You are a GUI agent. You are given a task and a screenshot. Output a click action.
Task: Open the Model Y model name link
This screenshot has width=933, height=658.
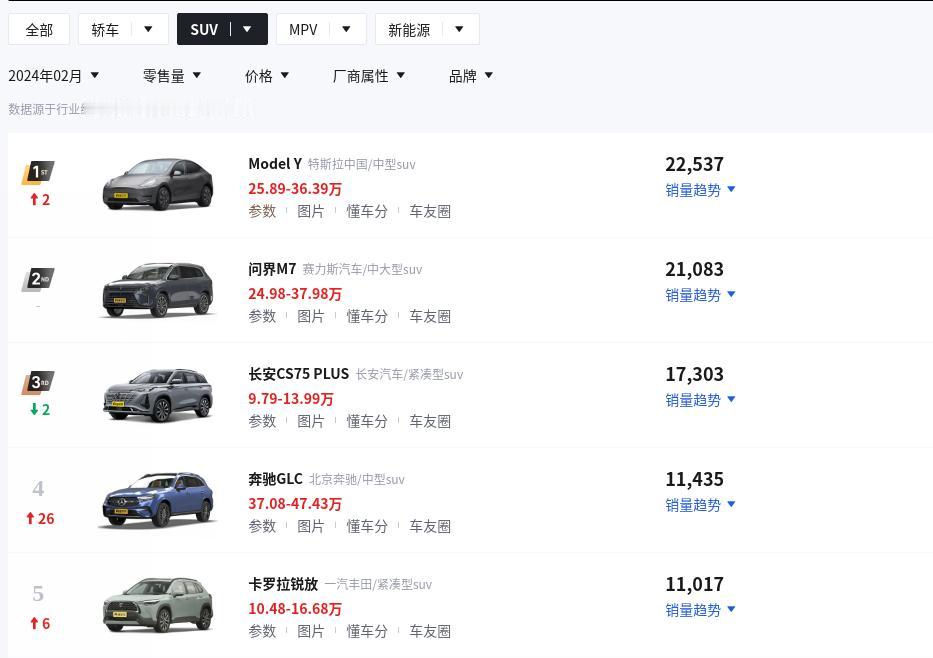coord(275,164)
